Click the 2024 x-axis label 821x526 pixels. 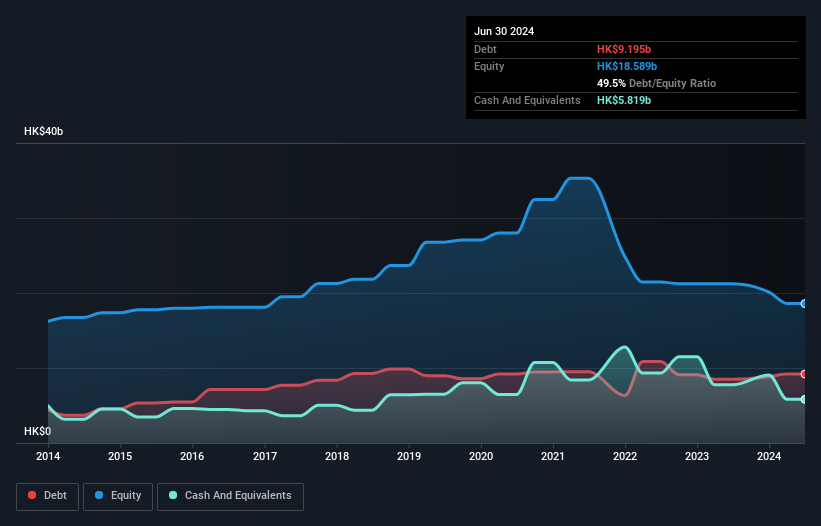point(769,456)
